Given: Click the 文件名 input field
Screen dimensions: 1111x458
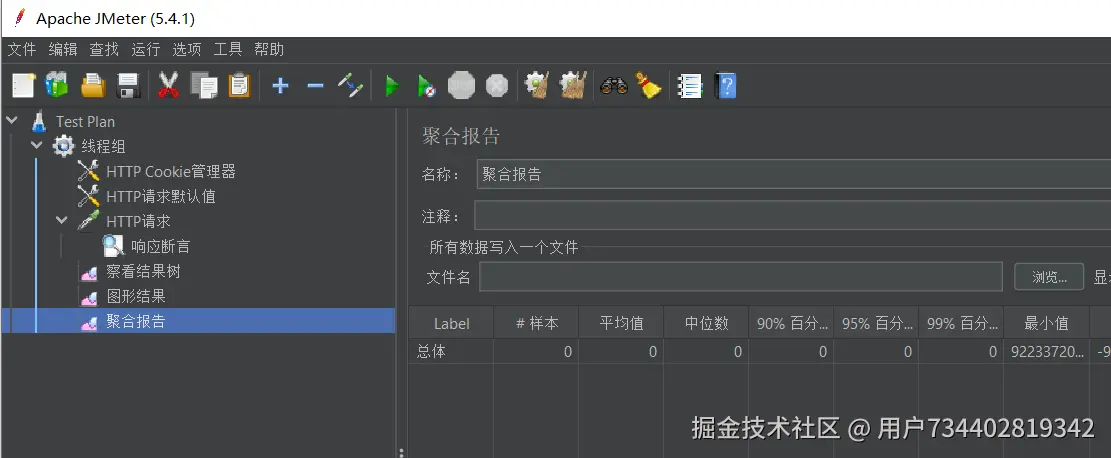Looking at the screenshot, I should (x=740, y=277).
